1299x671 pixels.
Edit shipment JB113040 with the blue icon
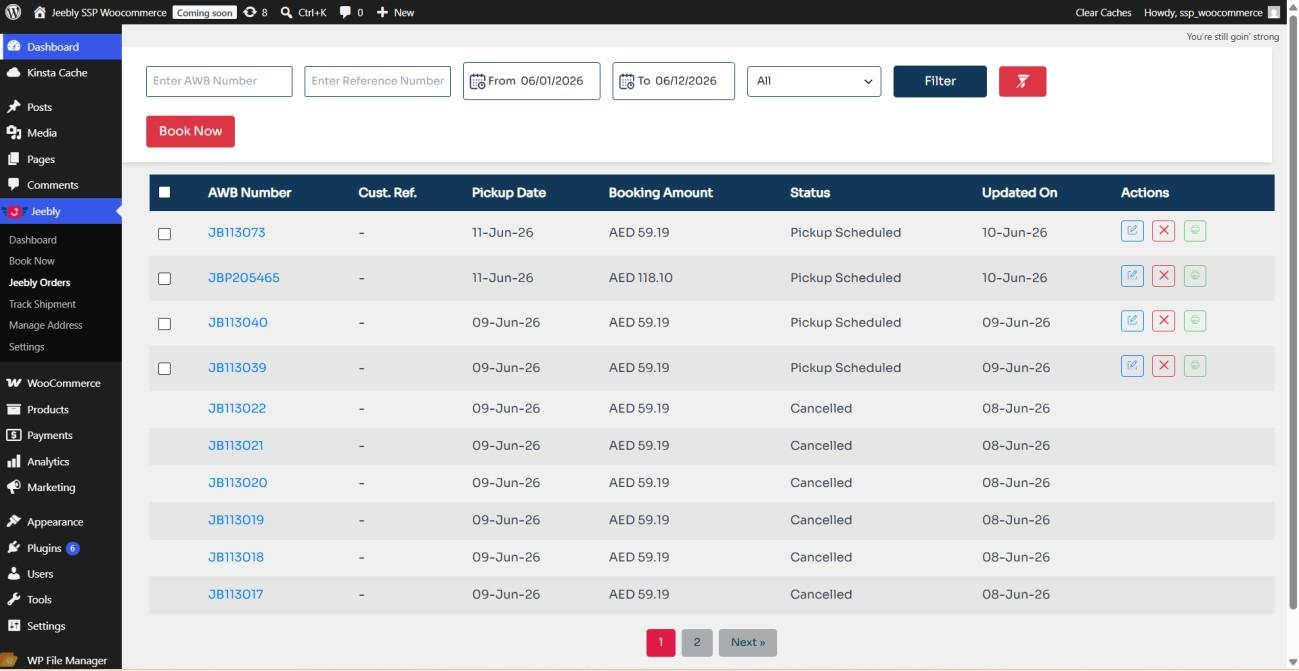1132,320
